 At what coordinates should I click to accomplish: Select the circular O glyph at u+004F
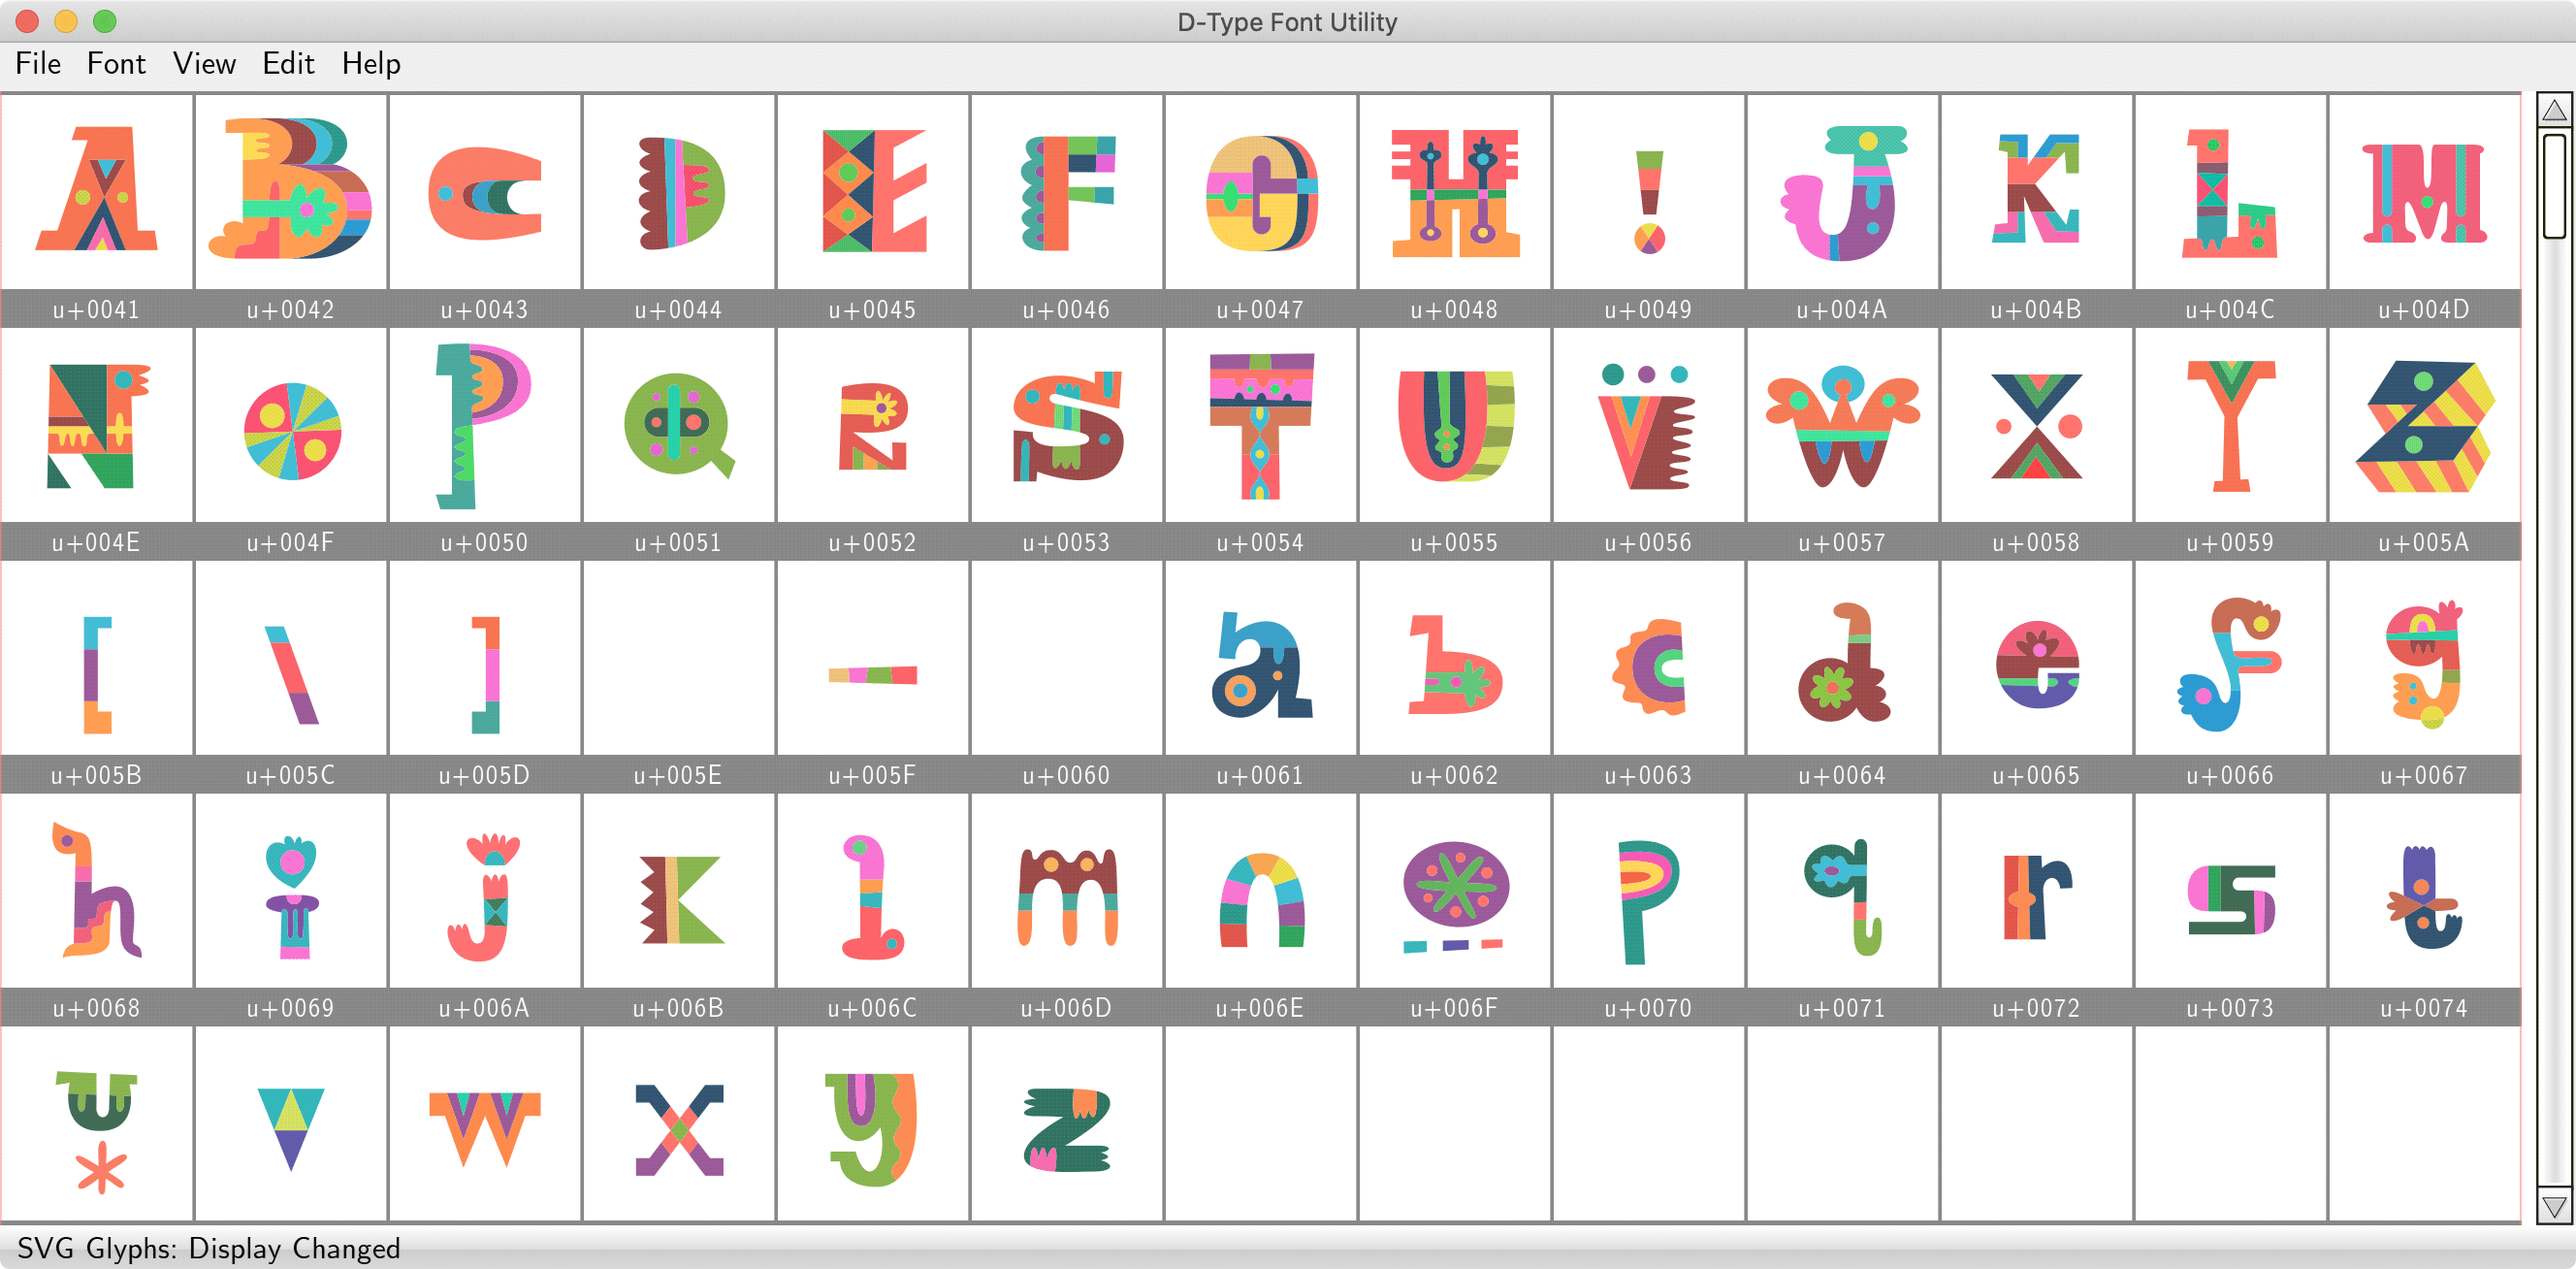pos(292,431)
